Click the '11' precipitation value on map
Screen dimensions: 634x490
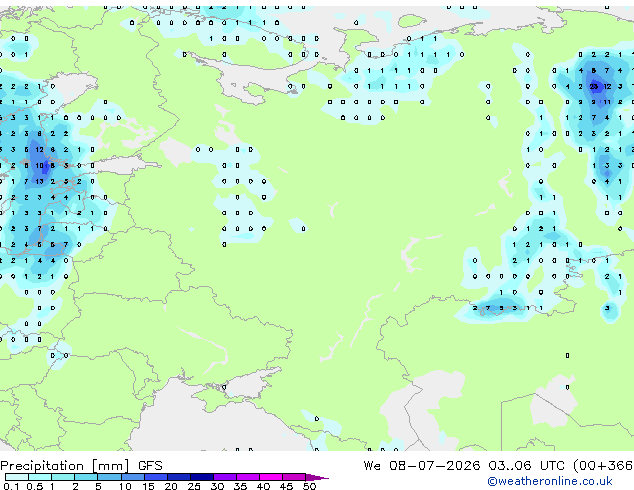pyautogui.click(x=607, y=102)
